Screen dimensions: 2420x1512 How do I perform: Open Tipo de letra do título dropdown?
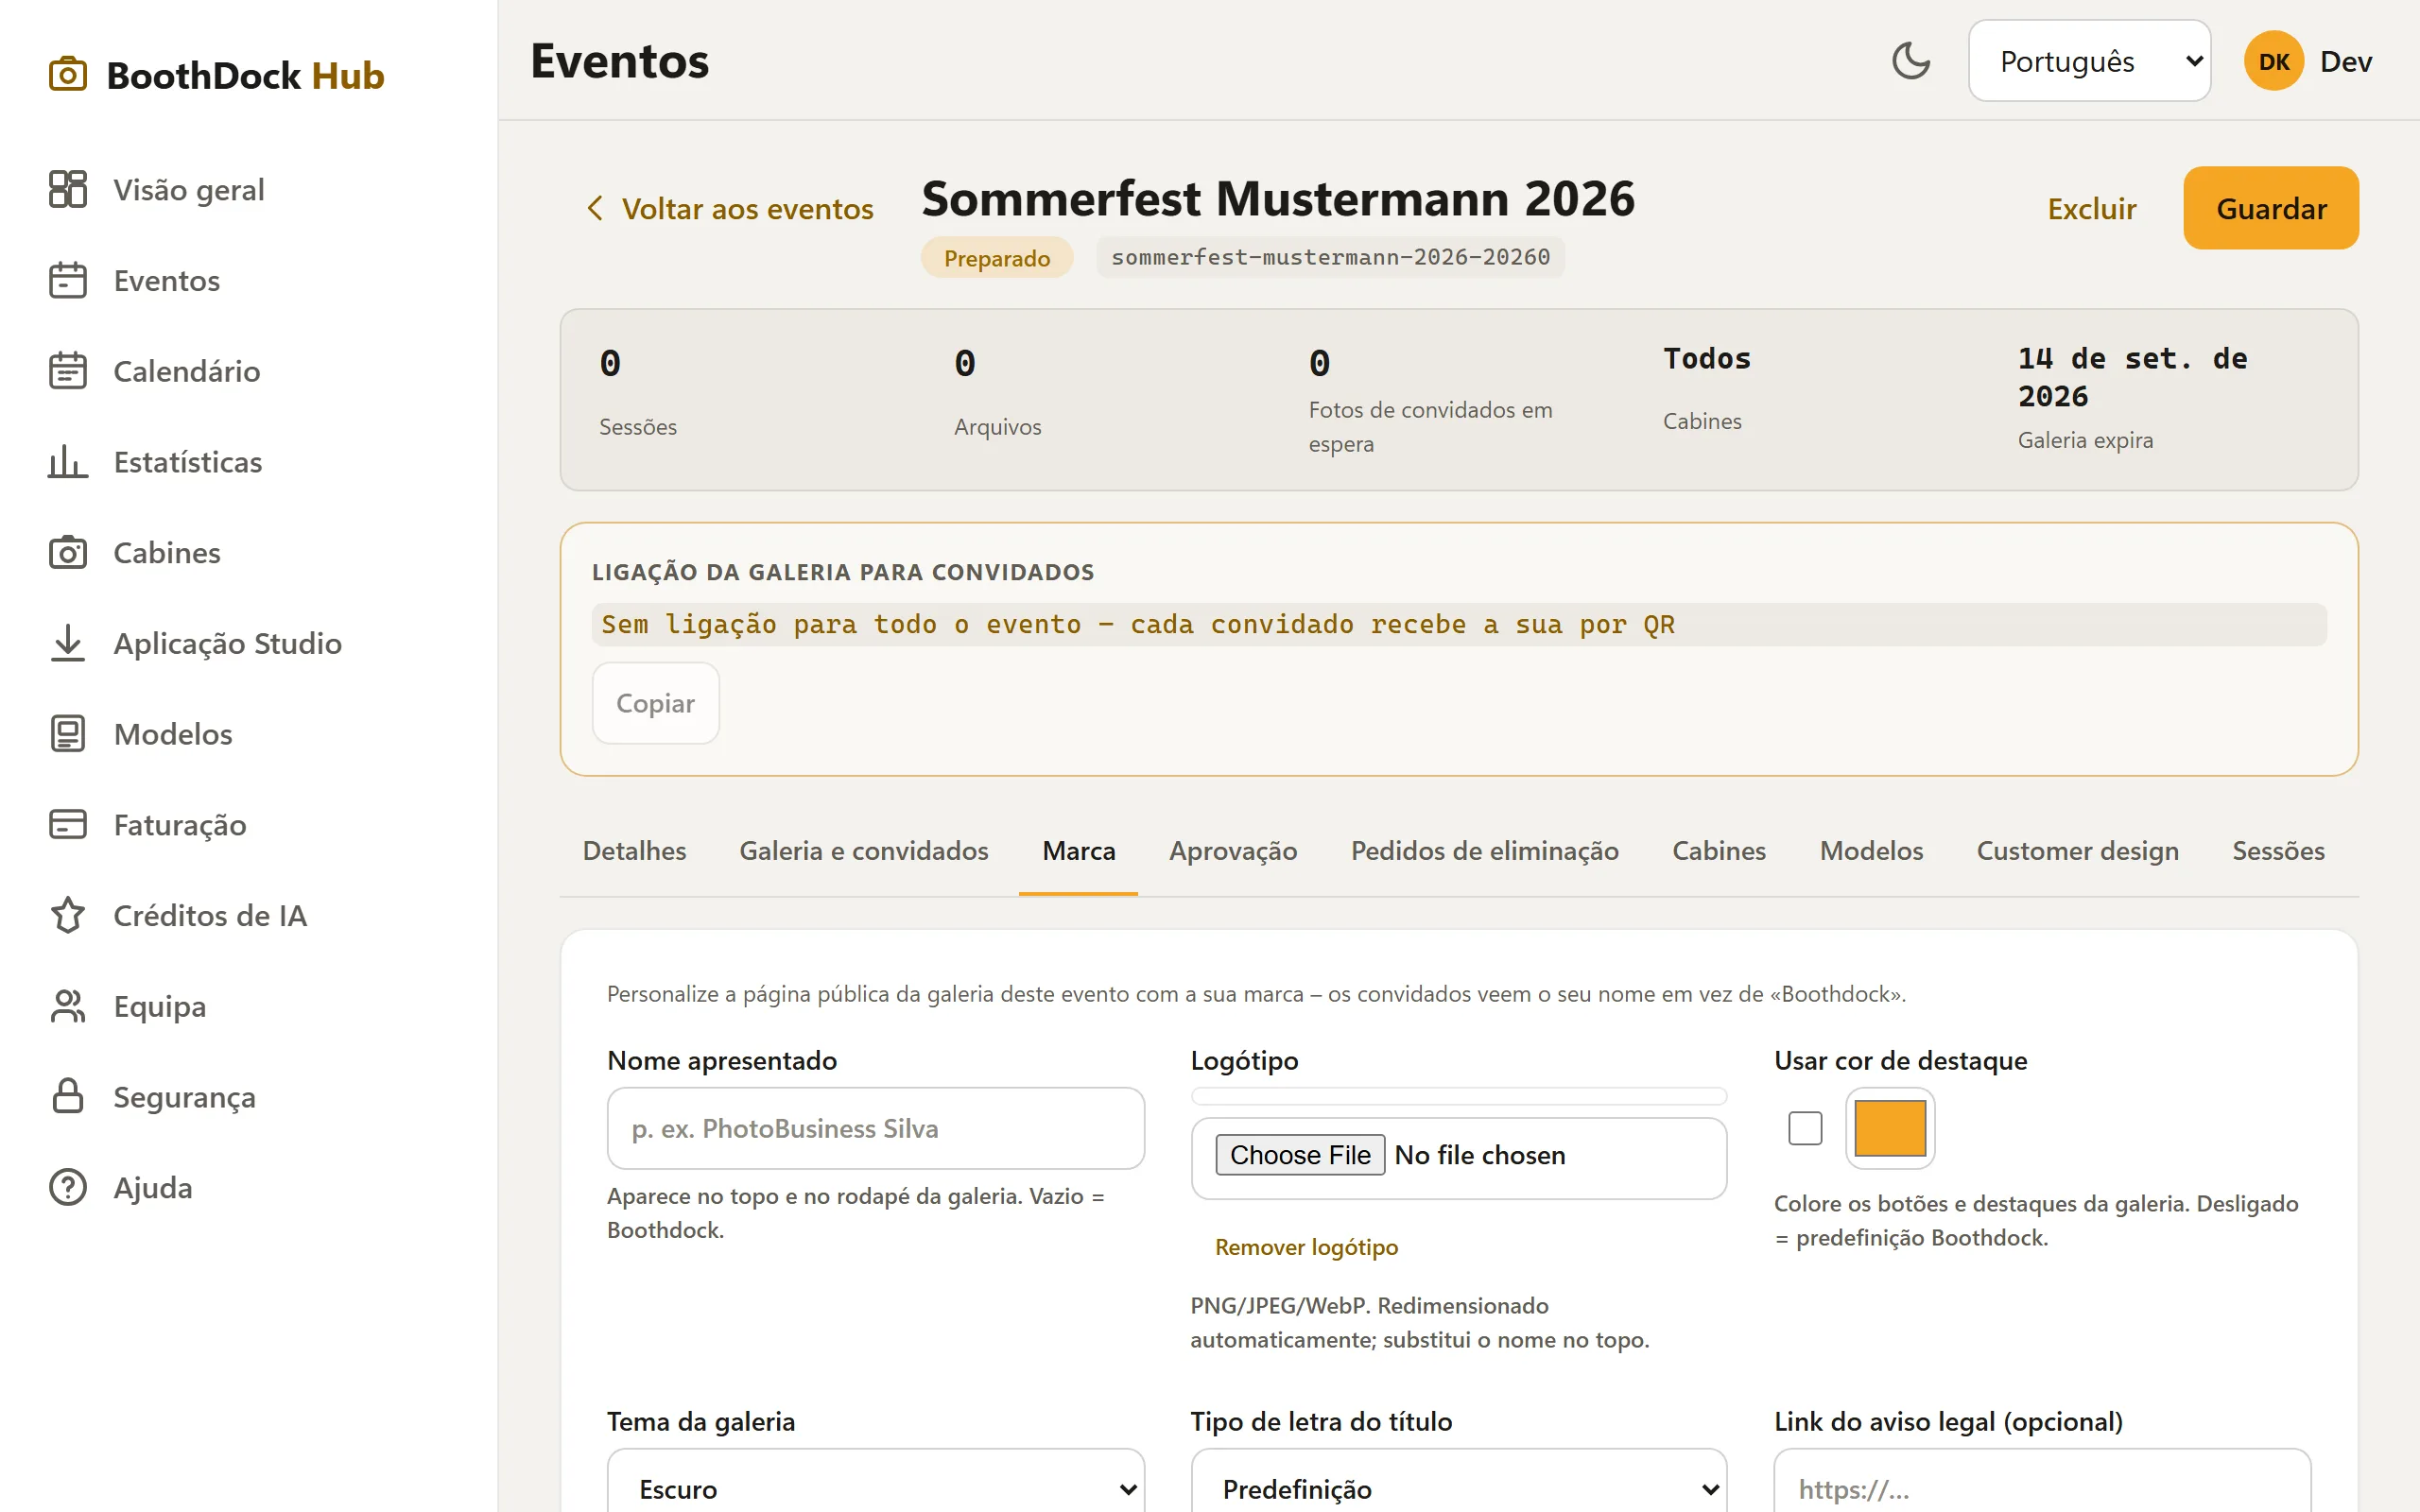(1459, 1487)
